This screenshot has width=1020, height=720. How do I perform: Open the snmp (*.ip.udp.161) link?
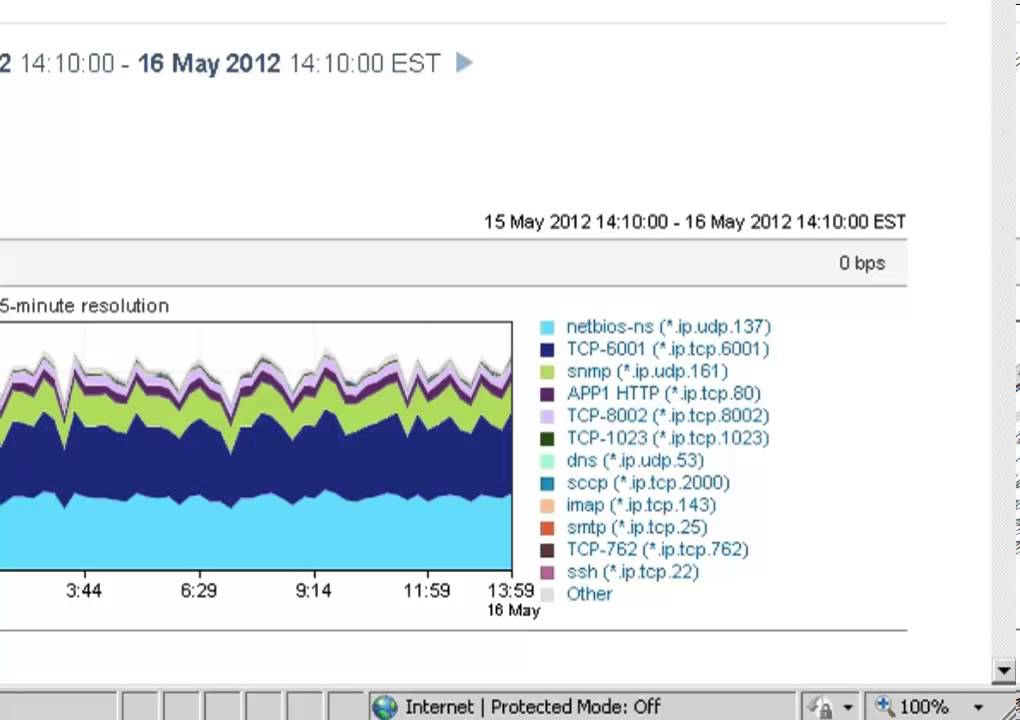point(647,371)
